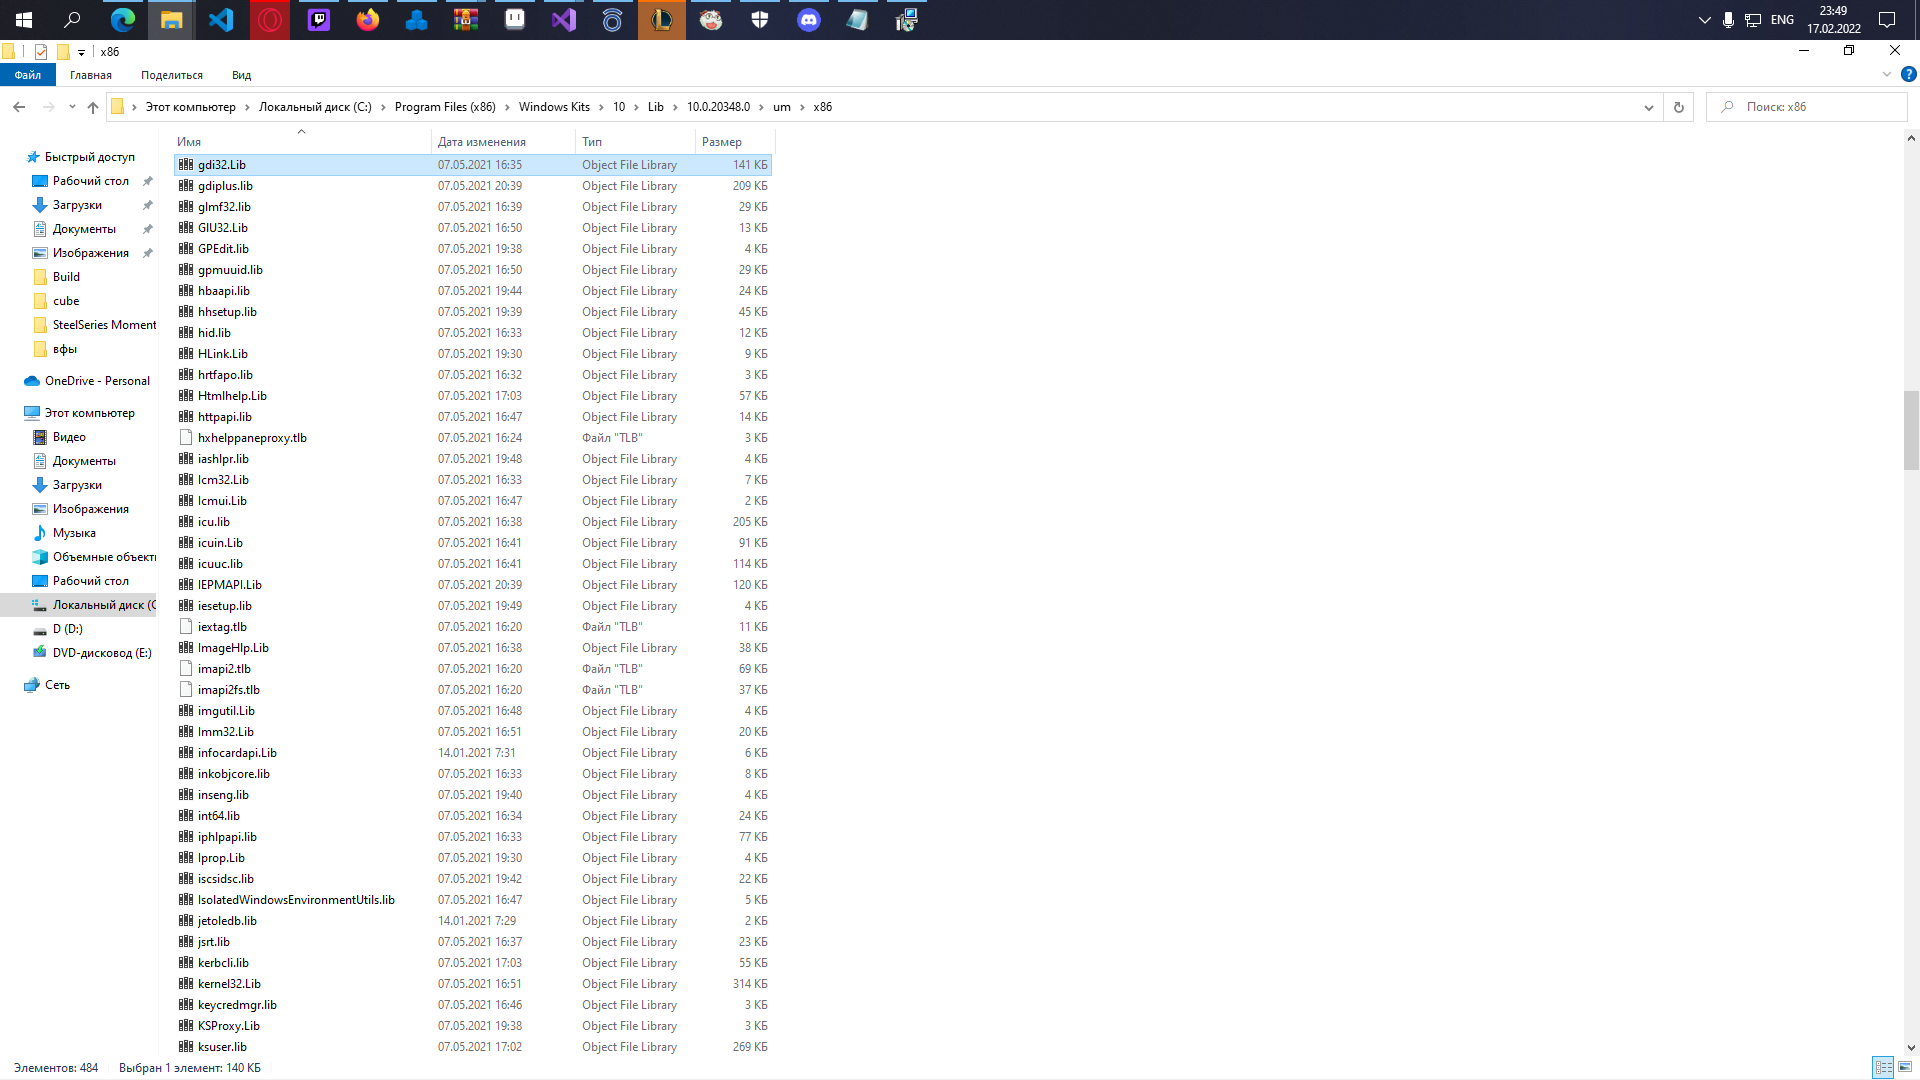Sort by Дата изменения column header
This screenshot has height=1080, width=1920.
pyautogui.click(x=504, y=142)
